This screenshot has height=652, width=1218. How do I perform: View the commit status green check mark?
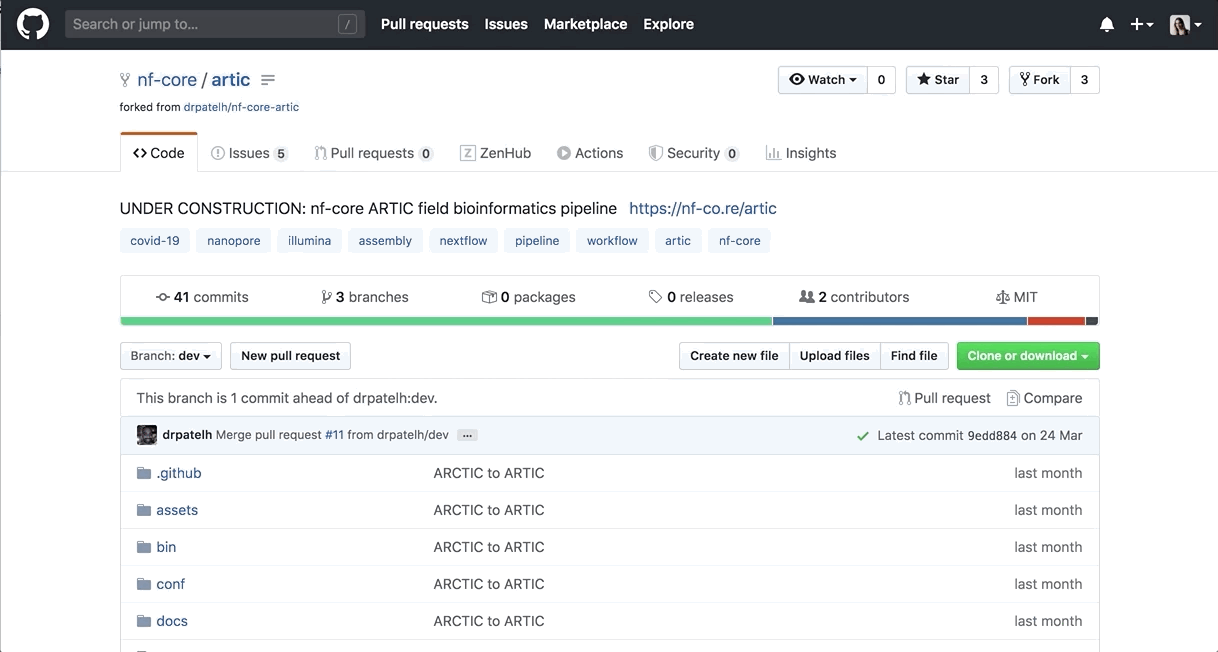863,436
